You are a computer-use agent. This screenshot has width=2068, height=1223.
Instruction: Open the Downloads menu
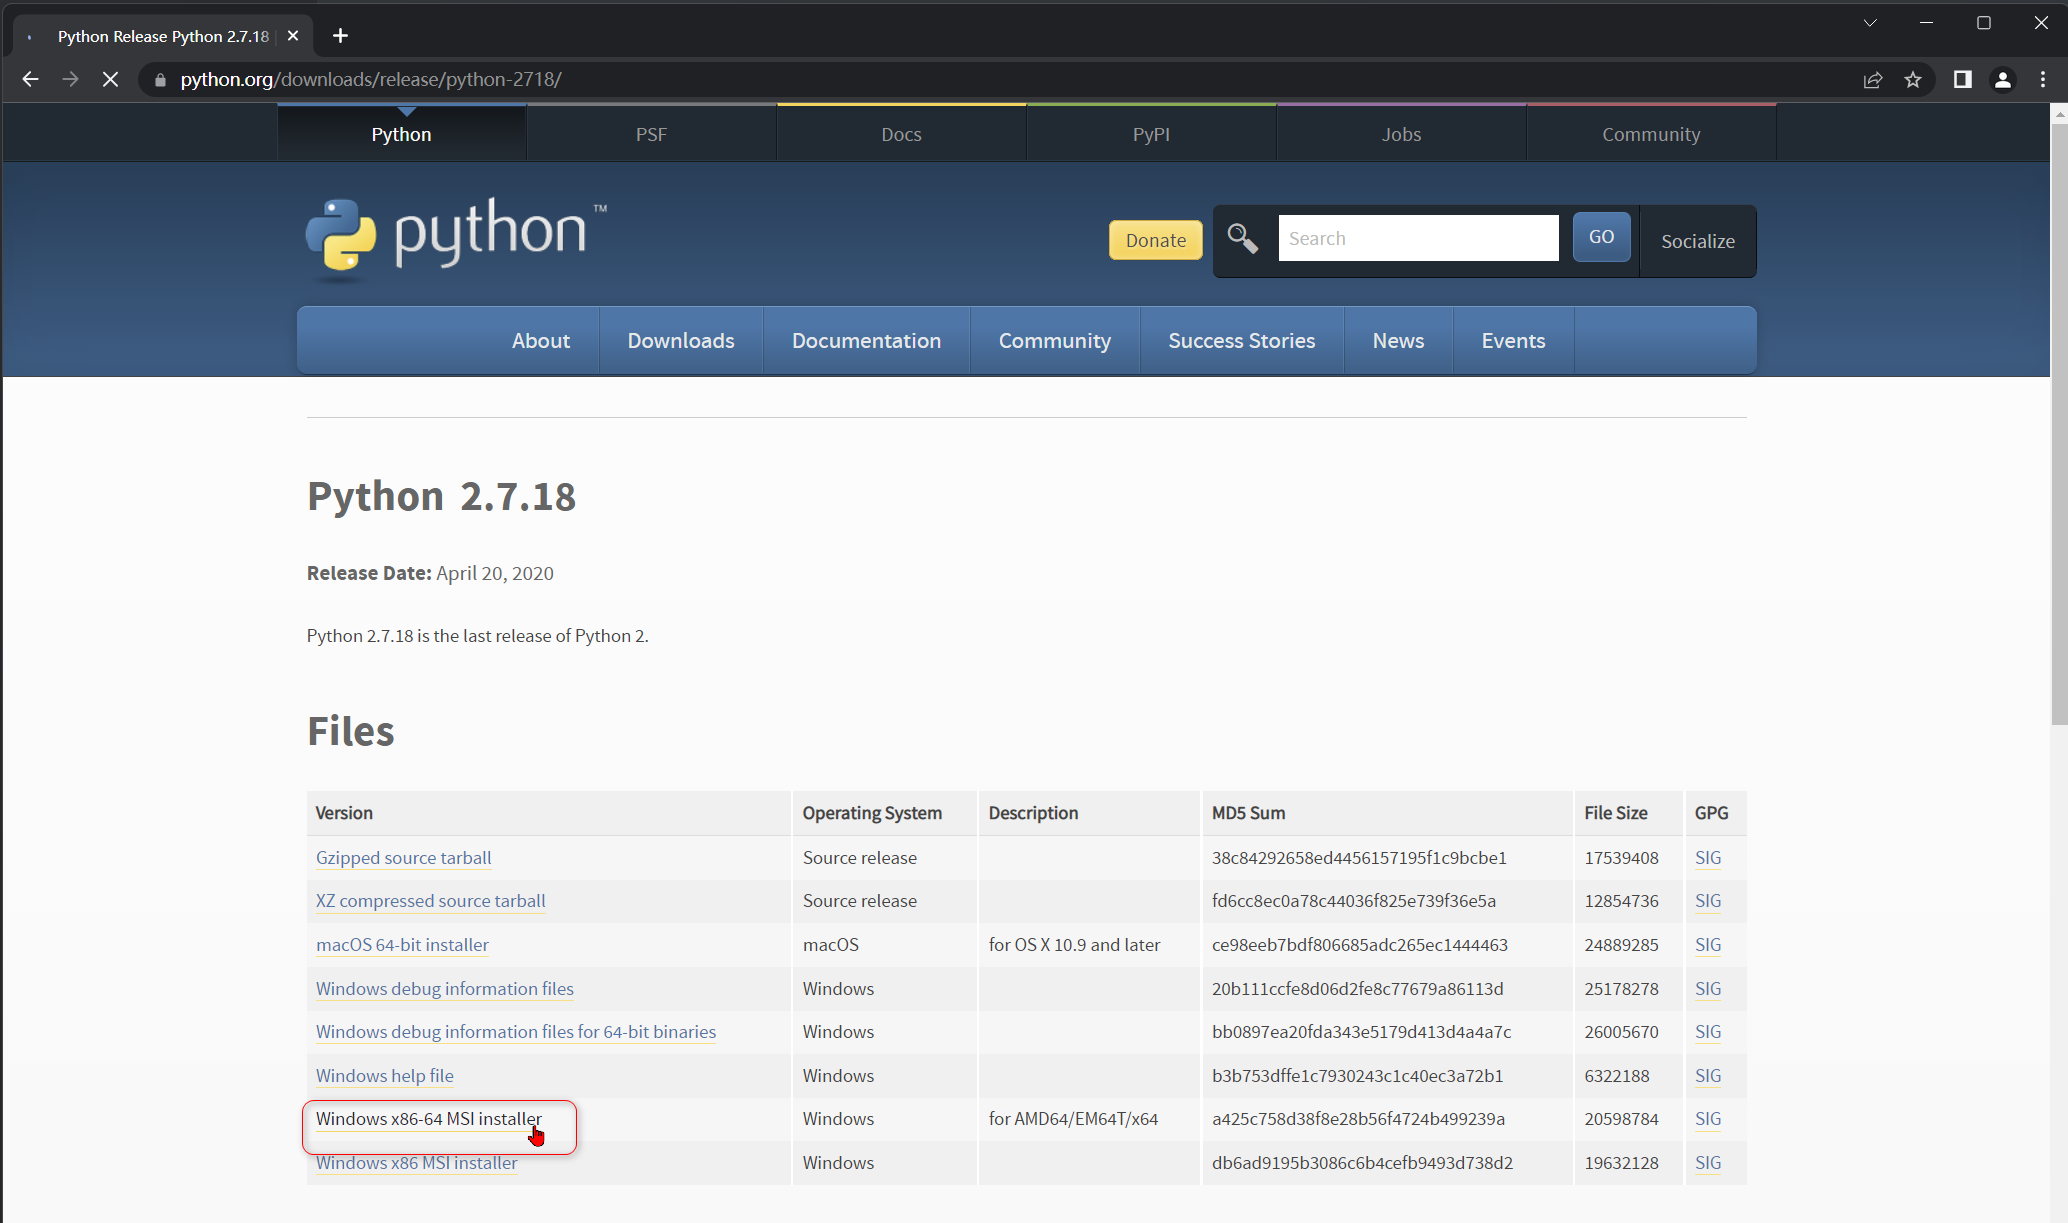coord(681,340)
